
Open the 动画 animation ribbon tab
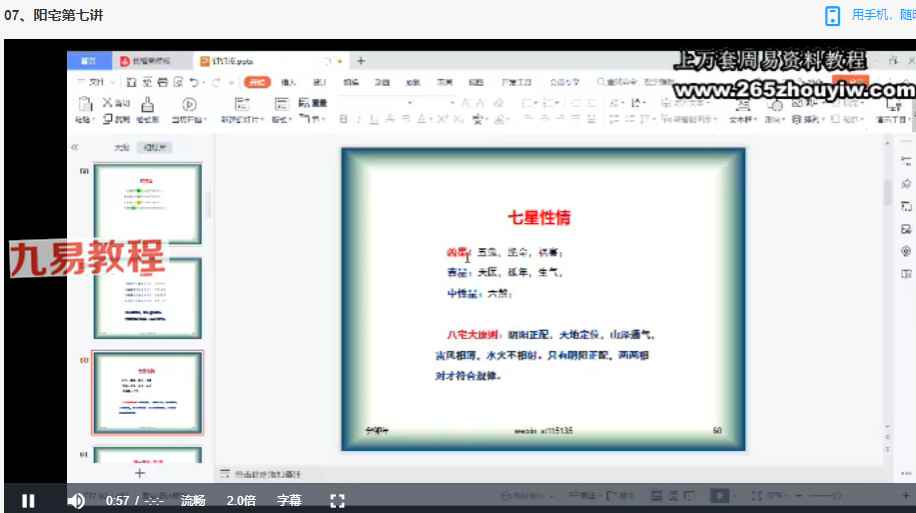pyautogui.click(x=382, y=82)
